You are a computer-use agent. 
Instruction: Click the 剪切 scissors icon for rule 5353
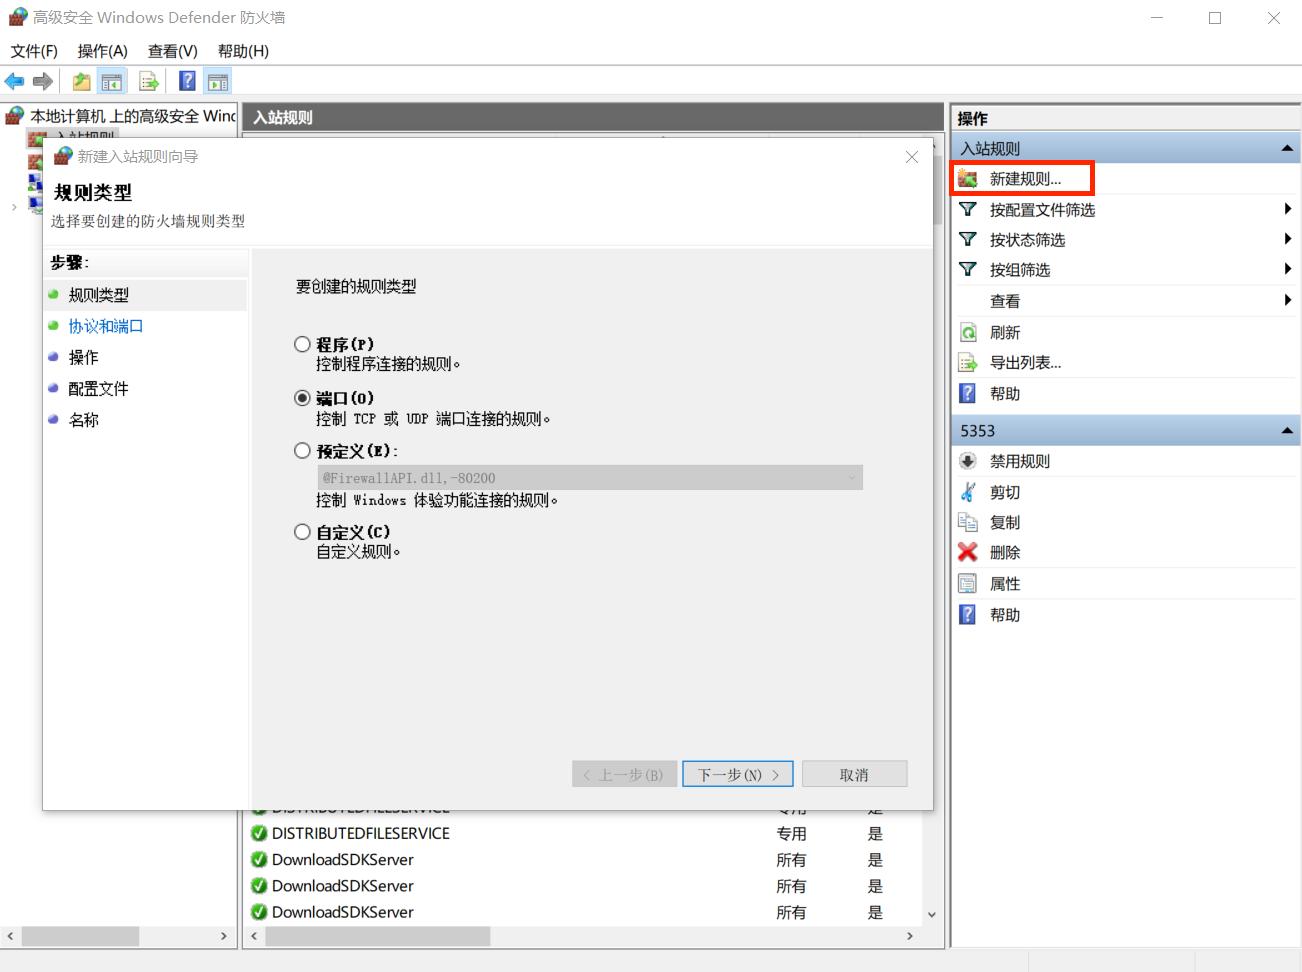[968, 491]
